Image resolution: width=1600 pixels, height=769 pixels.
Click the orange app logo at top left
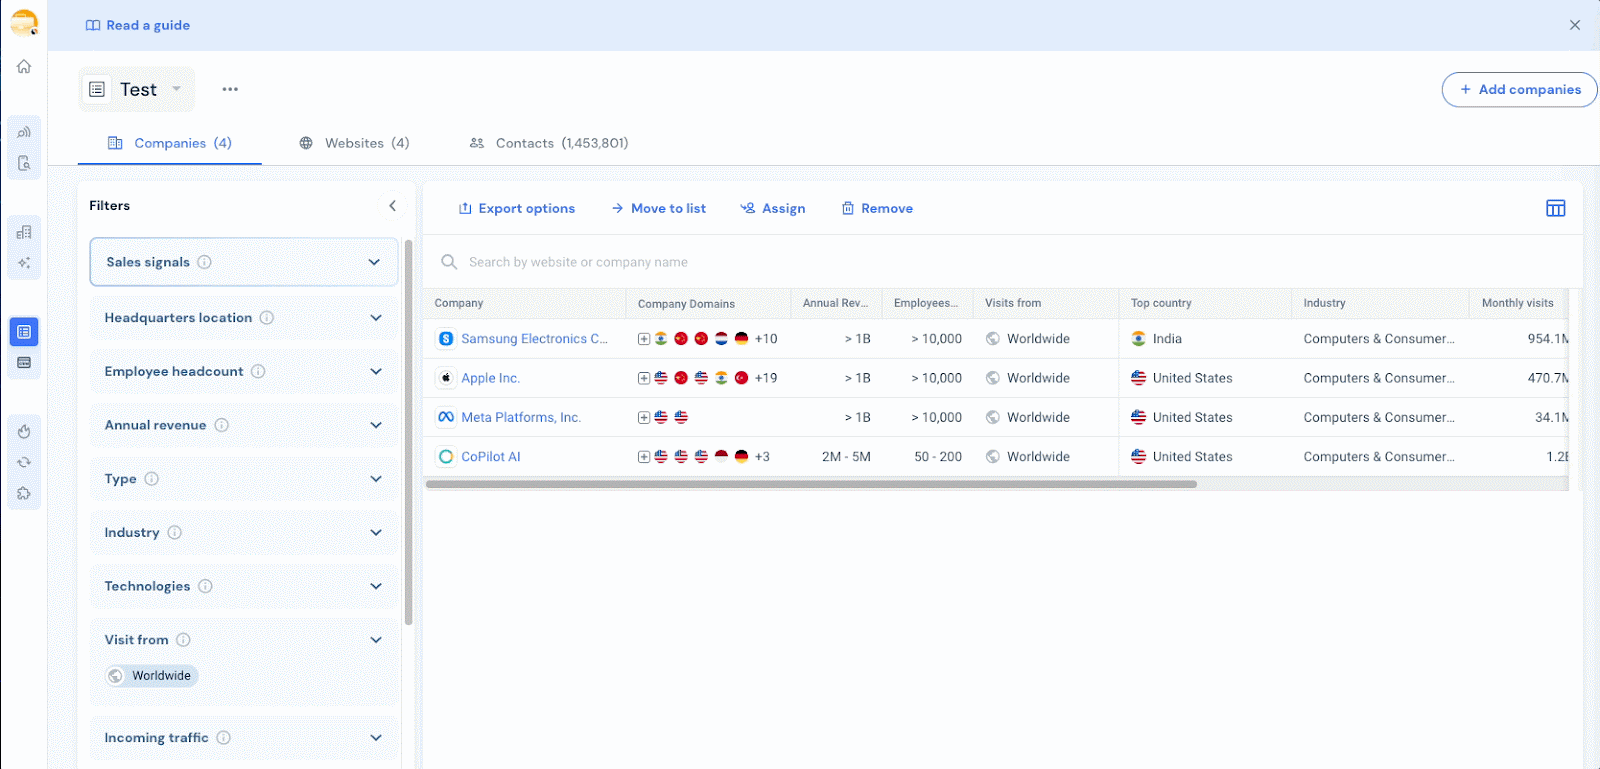coord(24,22)
